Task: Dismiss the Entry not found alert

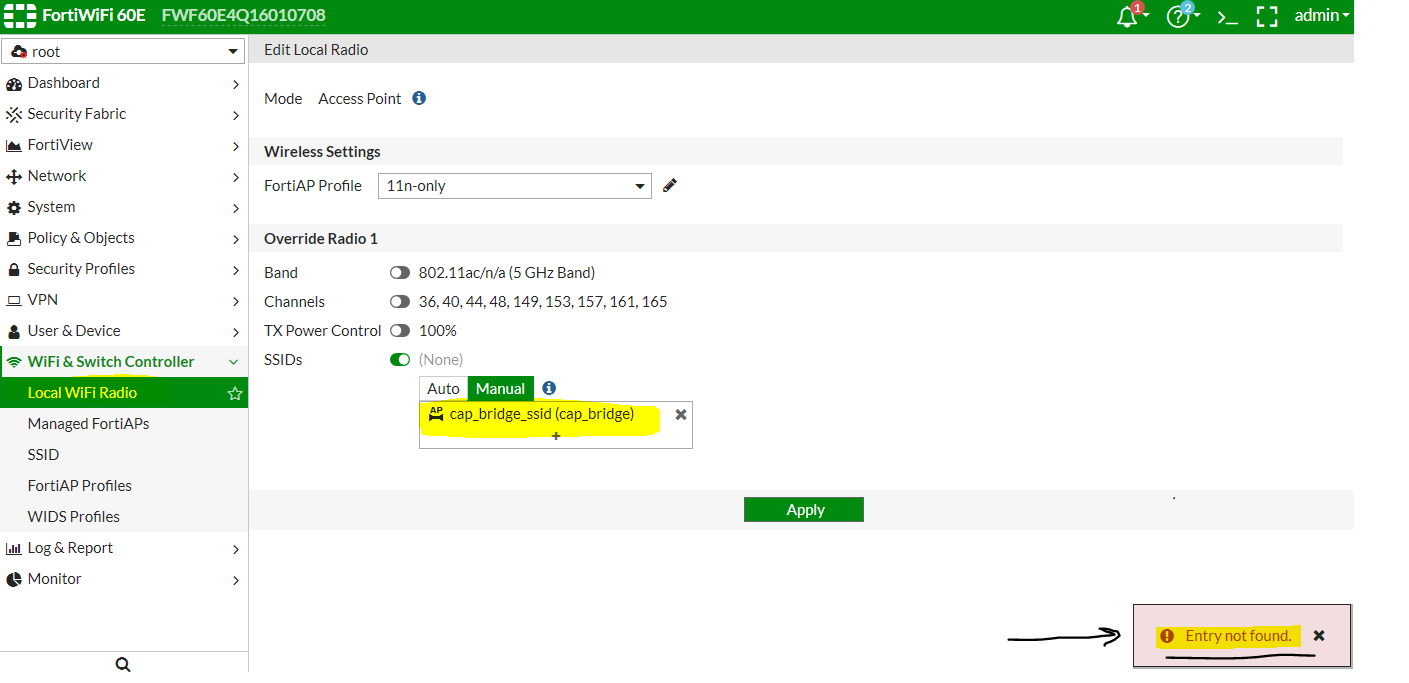Action: [1319, 635]
